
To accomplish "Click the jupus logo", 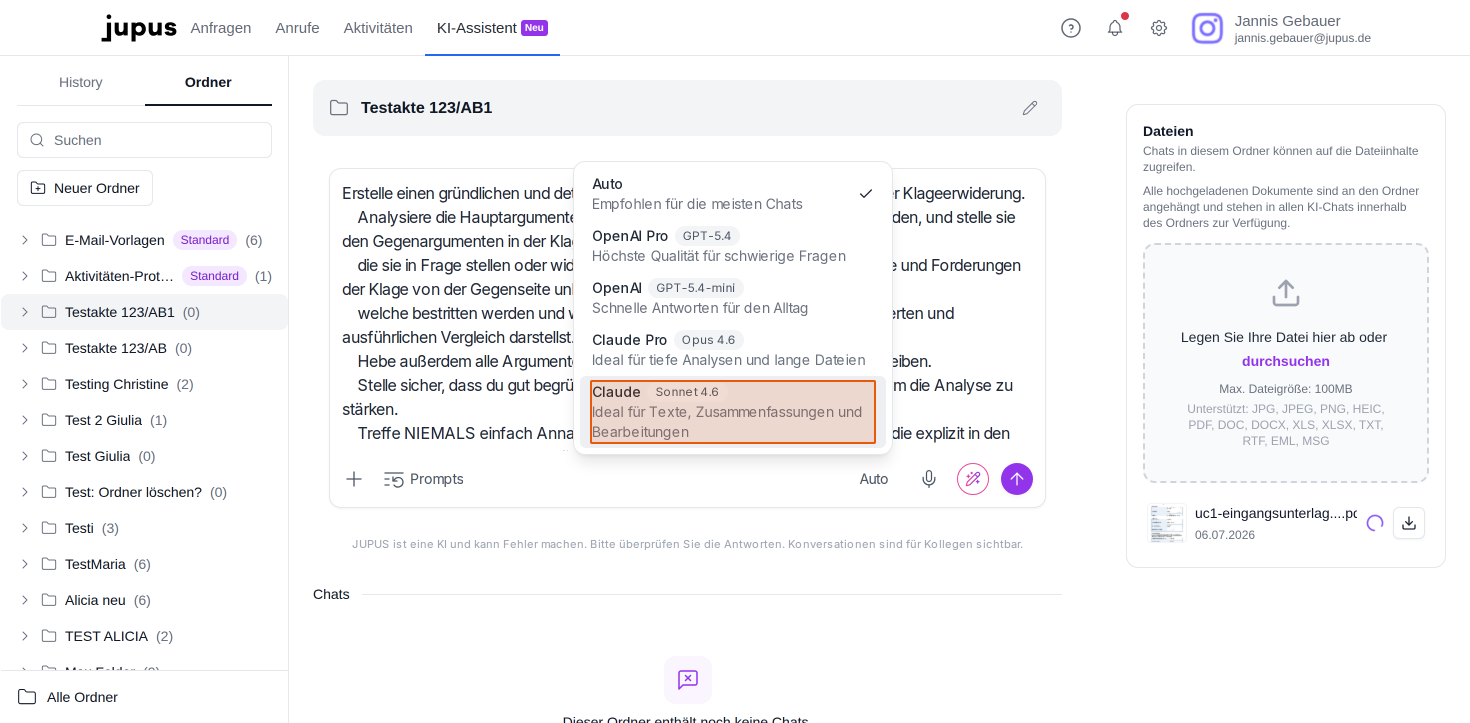I will pos(139,28).
